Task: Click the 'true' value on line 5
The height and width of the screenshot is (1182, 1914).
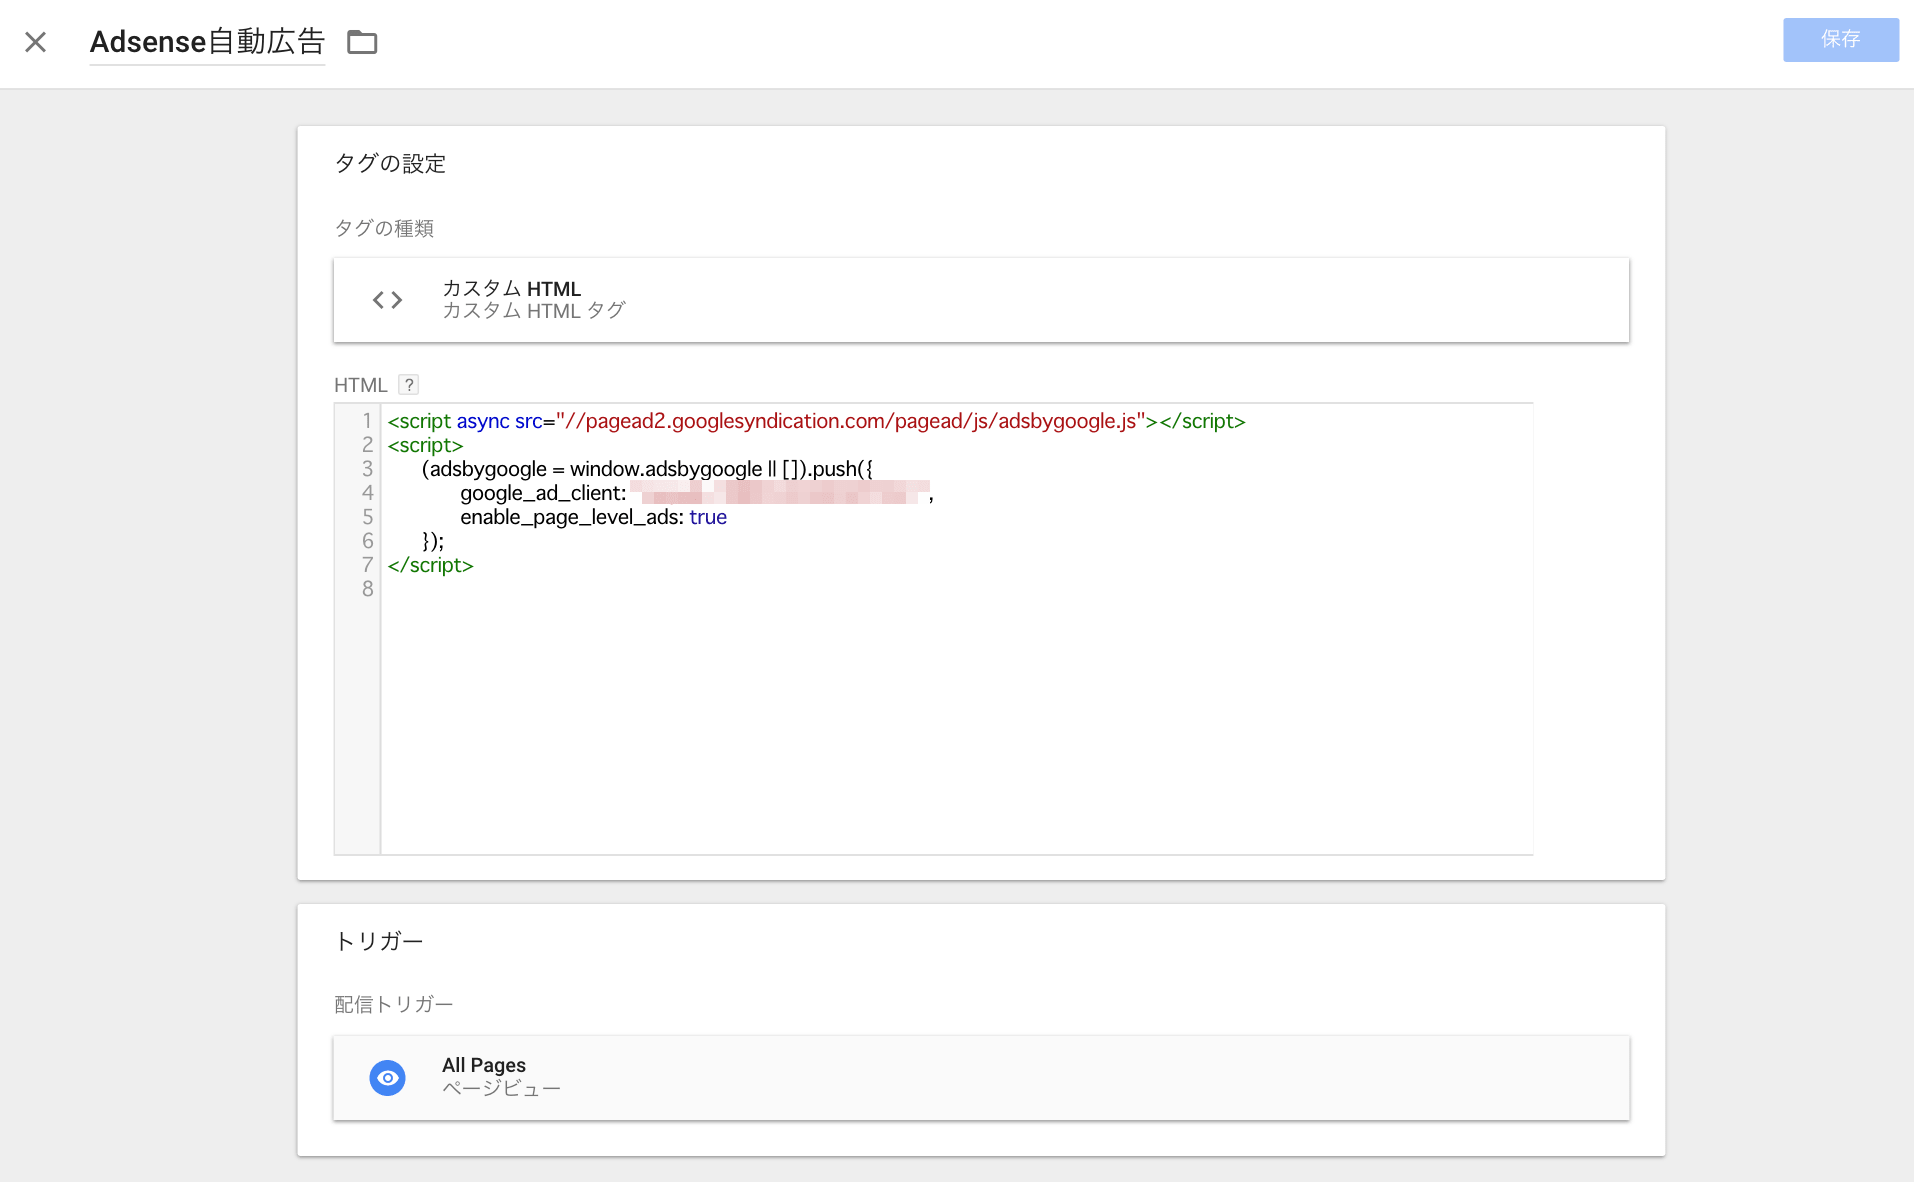Action: pos(708,517)
